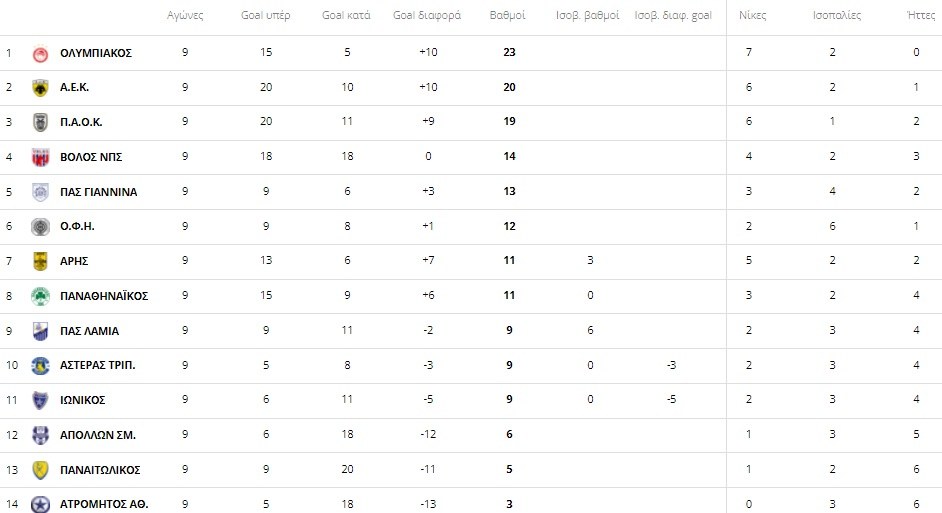Viewport: 942px width, 513px height.
Task: Click the O.F.I. team crest icon
Action: [x=40, y=226]
